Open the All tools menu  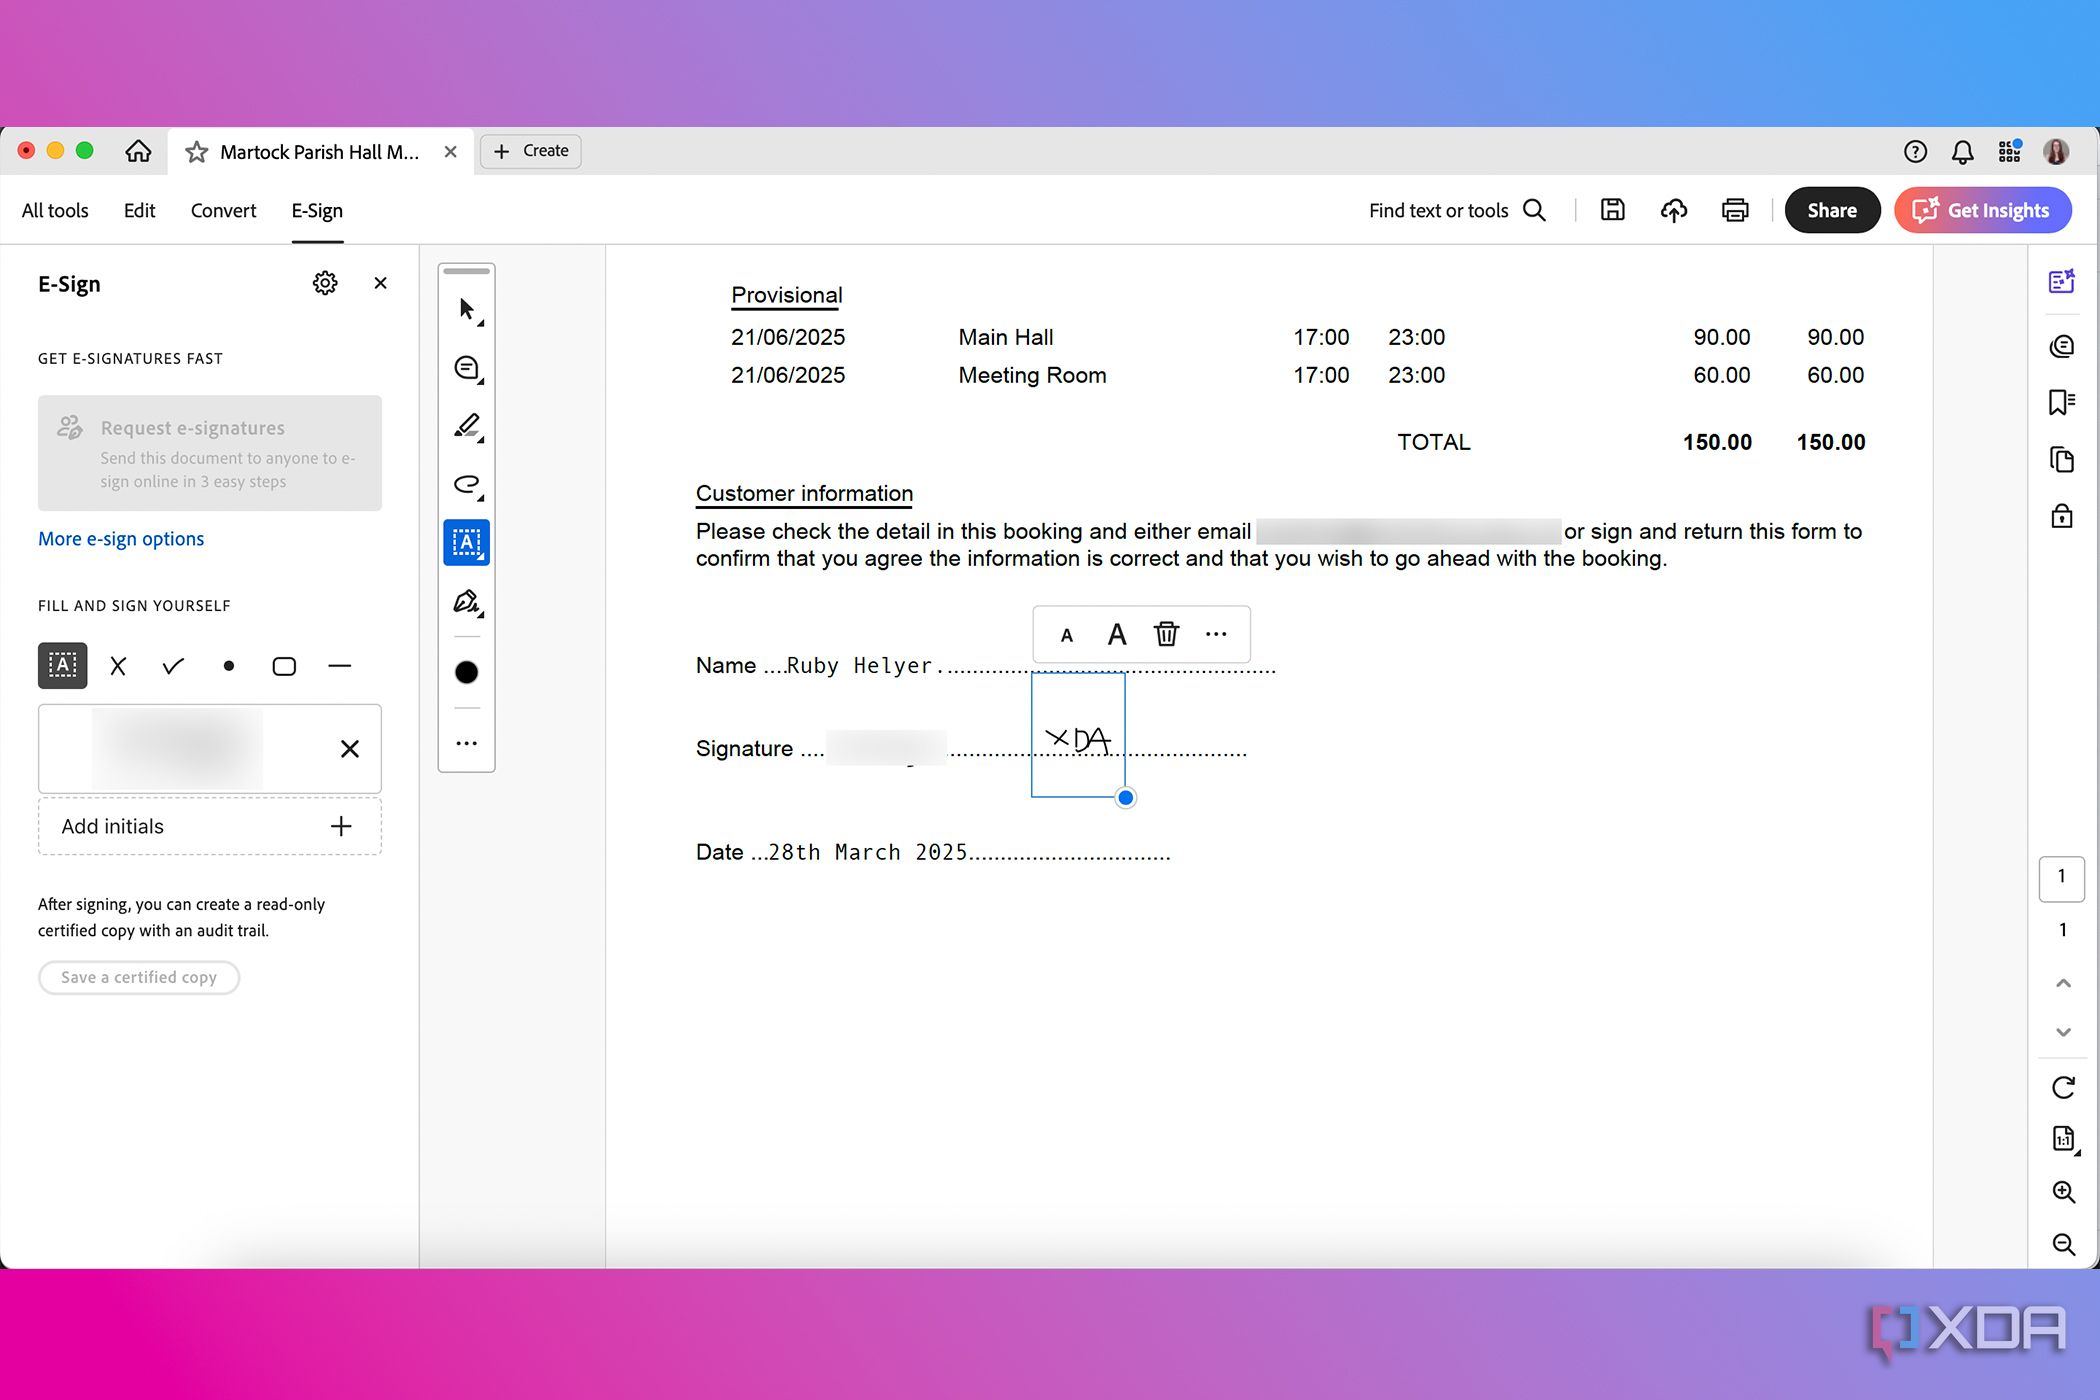coord(55,211)
